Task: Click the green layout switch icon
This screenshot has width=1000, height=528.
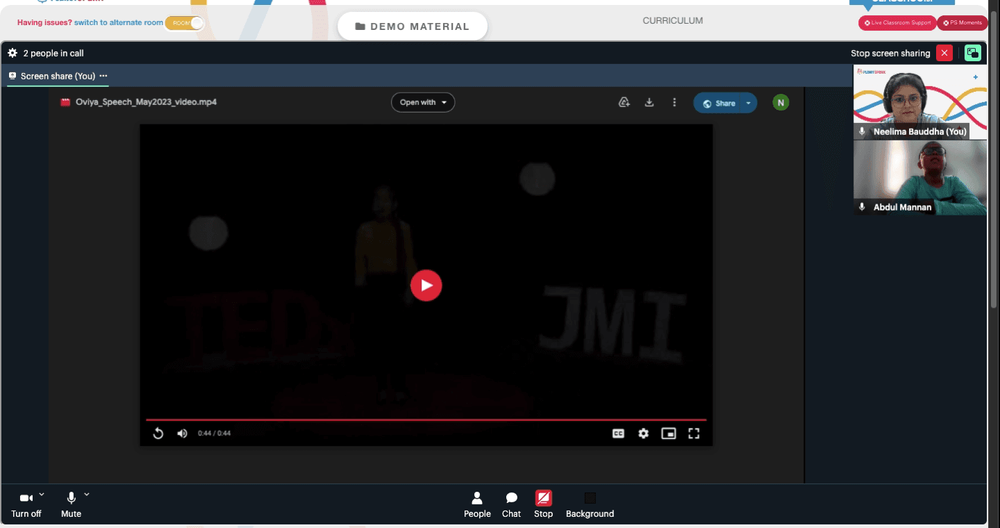Action: [x=973, y=53]
